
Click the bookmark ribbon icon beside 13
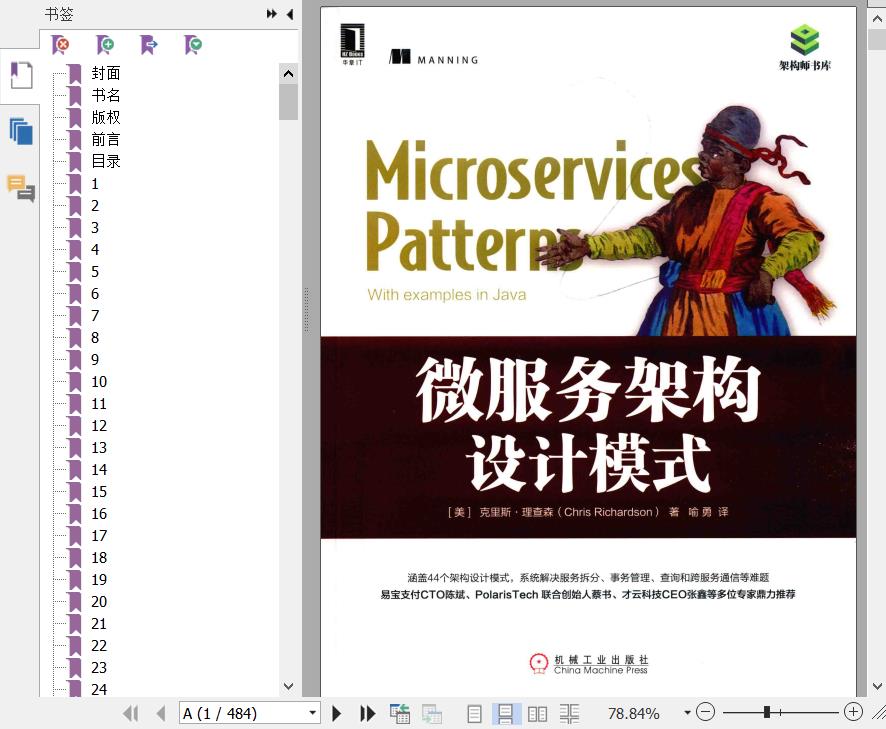[75, 448]
